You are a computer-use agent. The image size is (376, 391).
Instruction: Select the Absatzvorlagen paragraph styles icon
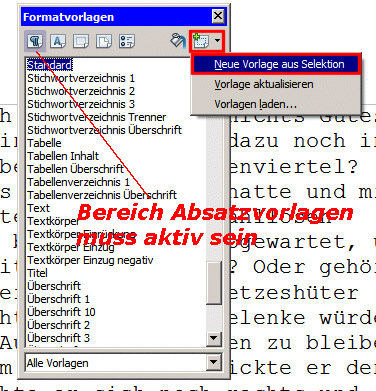(35, 41)
